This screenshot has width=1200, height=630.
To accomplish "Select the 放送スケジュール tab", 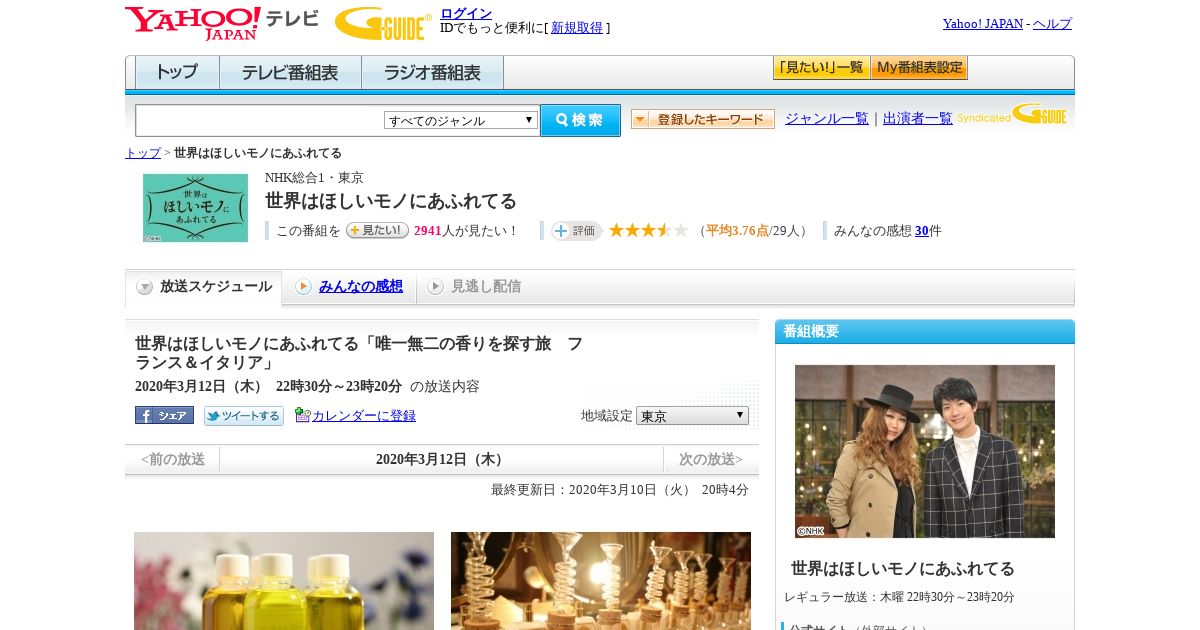I will 204,287.
